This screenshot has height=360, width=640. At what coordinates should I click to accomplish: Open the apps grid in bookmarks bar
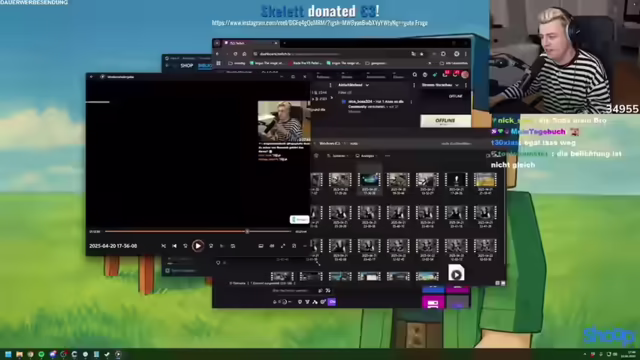pyautogui.click(x=218, y=63)
